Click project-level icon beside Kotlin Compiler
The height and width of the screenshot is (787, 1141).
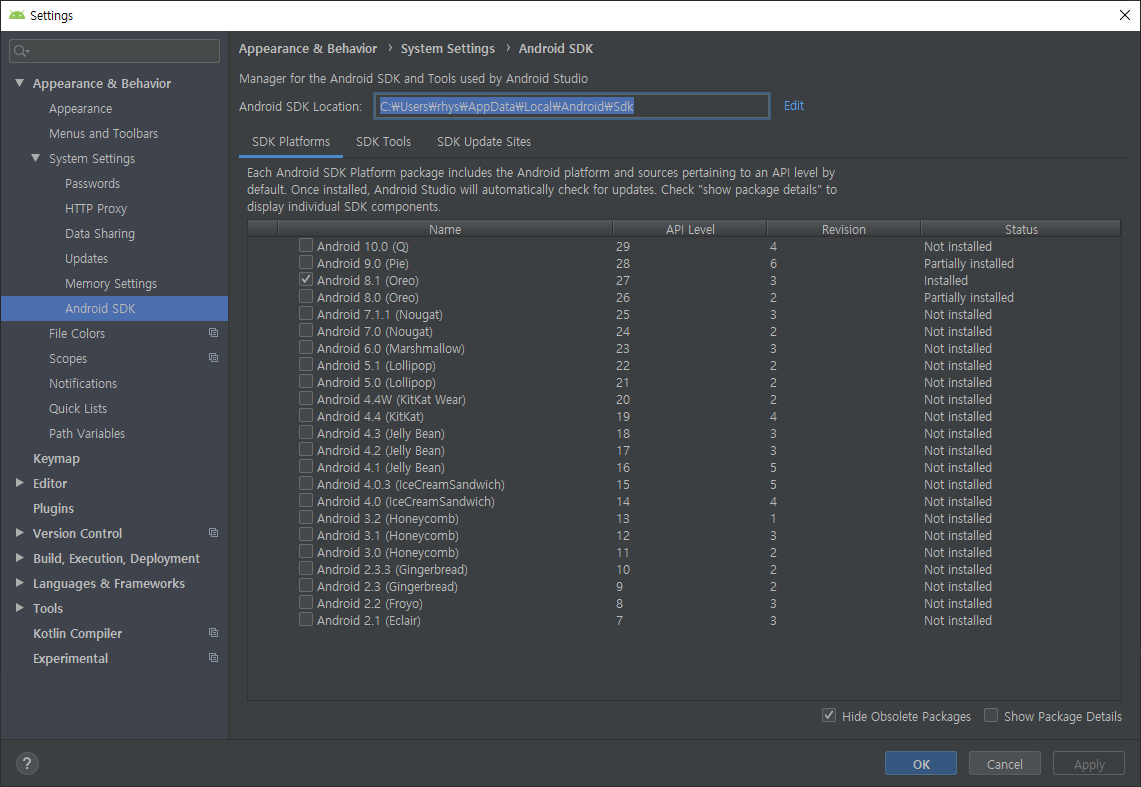point(213,633)
